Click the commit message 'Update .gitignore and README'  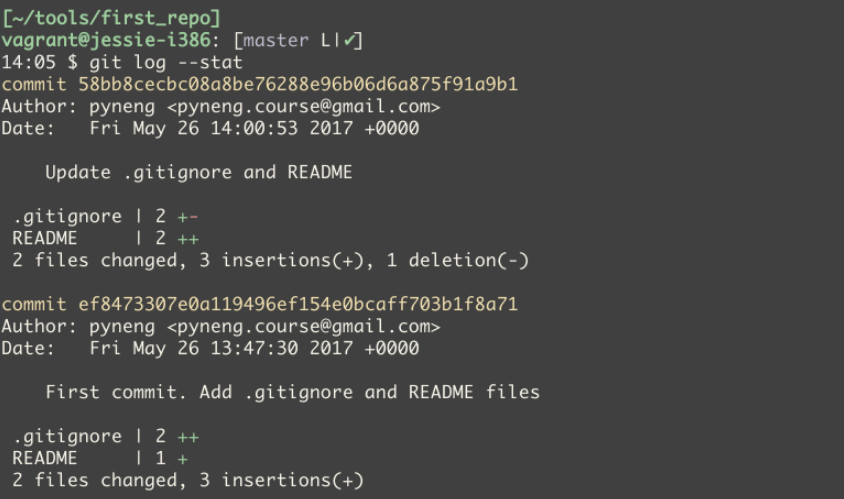pyautogui.click(x=199, y=172)
